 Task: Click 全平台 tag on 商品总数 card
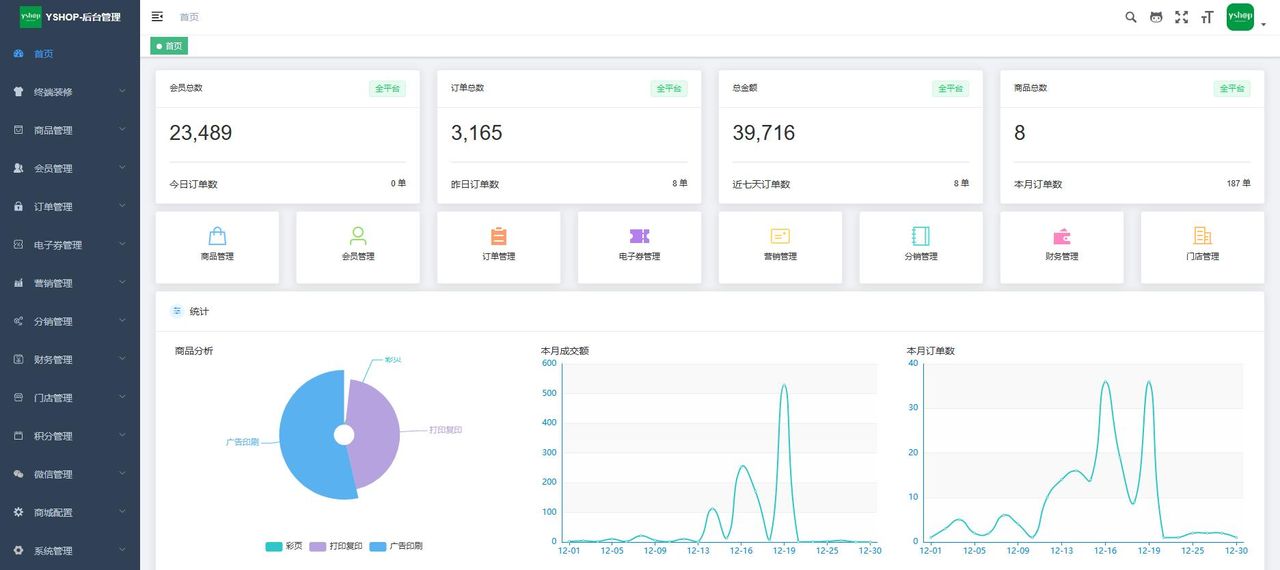click(1233, 88)
